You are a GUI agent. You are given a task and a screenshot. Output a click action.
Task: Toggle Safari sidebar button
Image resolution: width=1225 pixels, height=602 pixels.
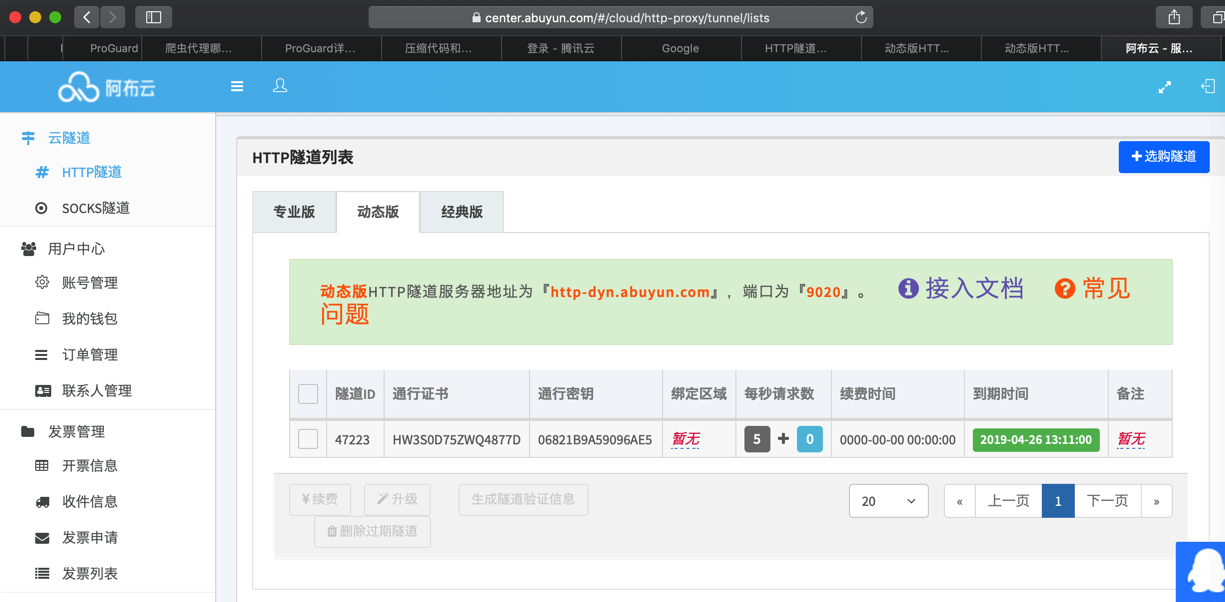point(153,17)
